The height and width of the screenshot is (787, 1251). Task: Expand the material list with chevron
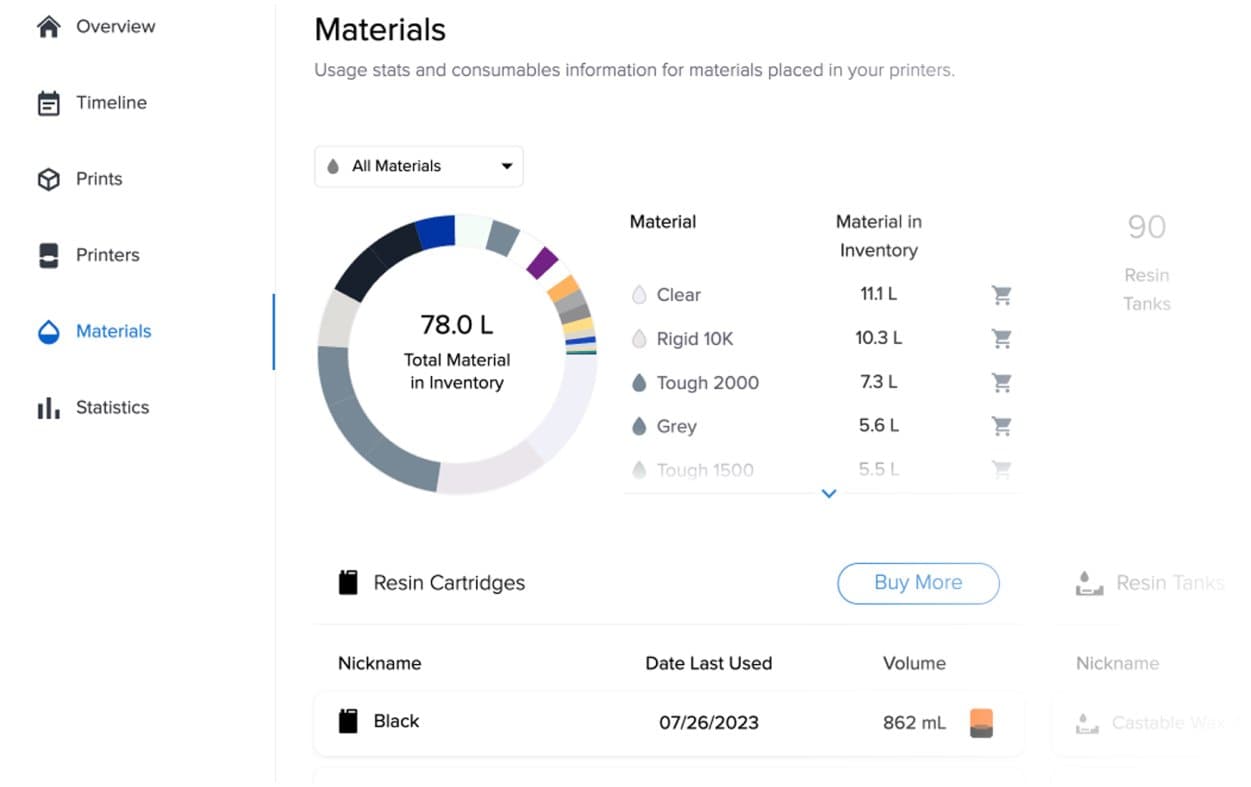tap(828, 493)
